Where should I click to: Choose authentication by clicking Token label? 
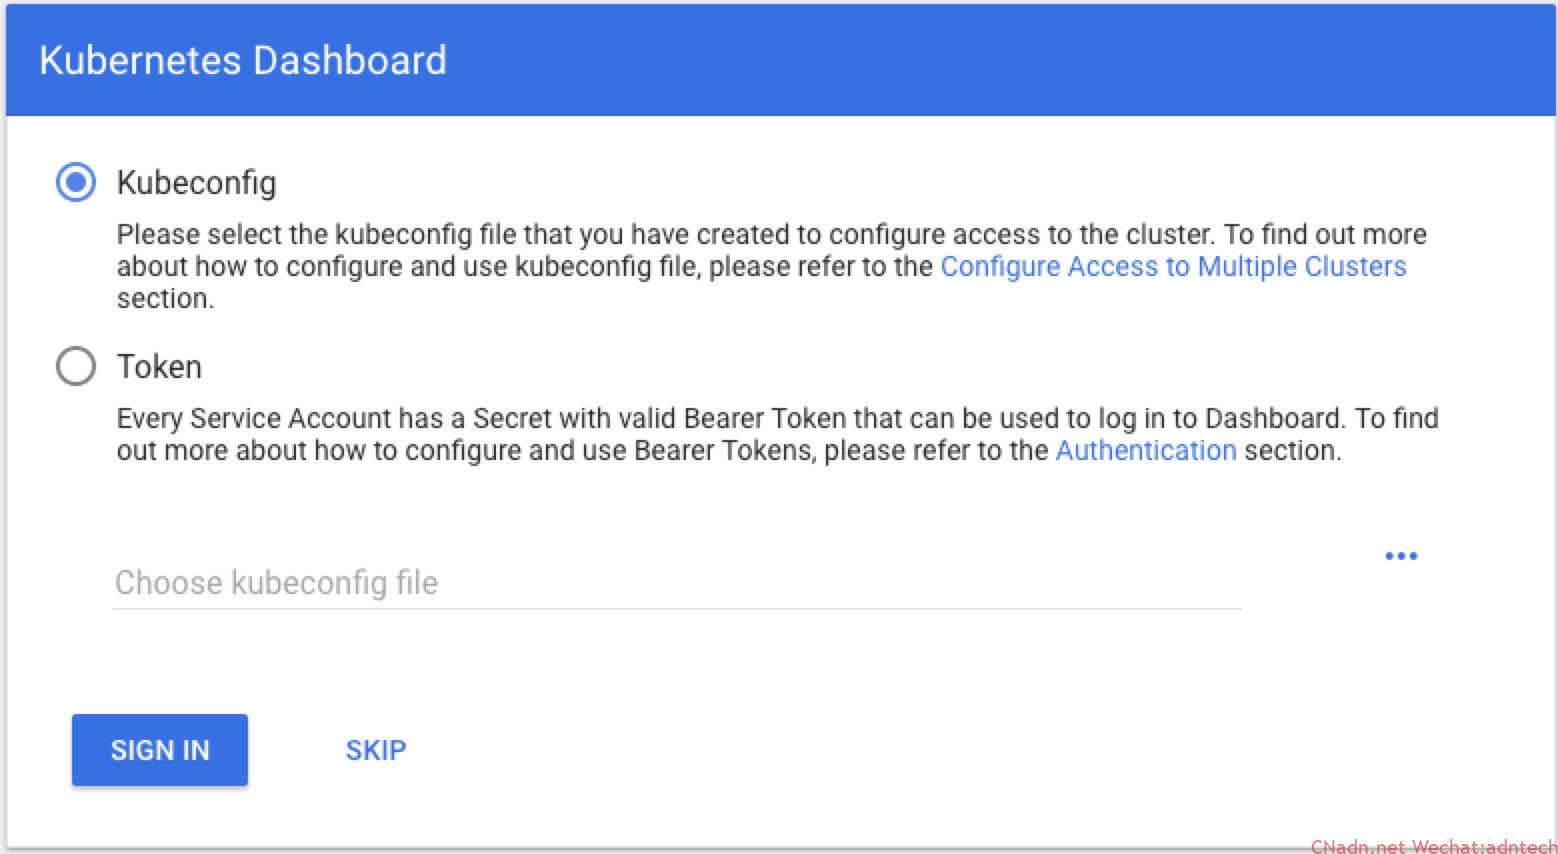(159, 367)
